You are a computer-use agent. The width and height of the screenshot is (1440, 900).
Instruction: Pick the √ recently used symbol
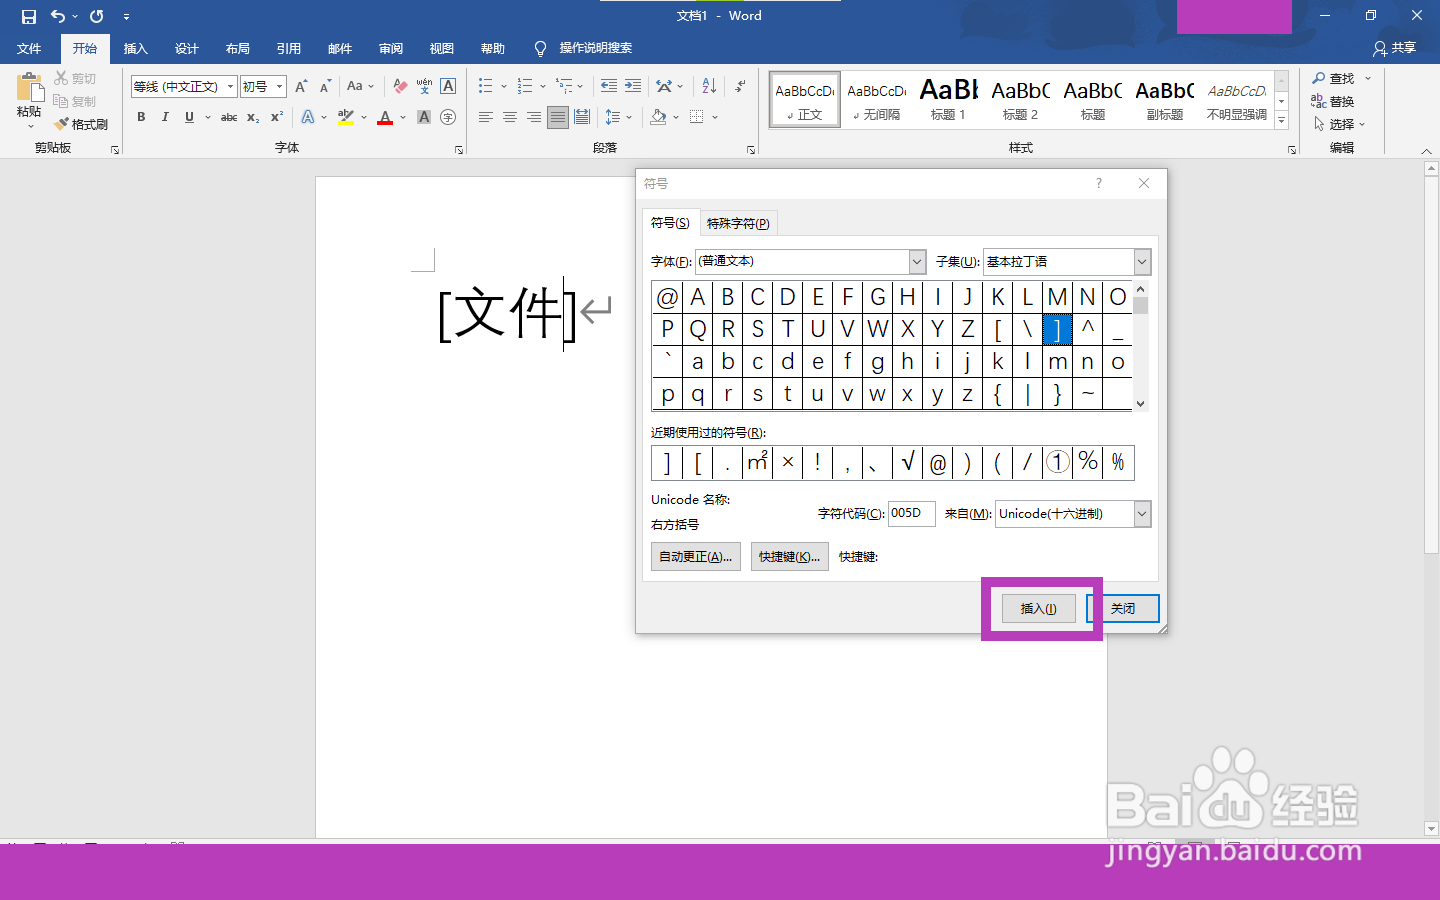[x=908, y=462]
